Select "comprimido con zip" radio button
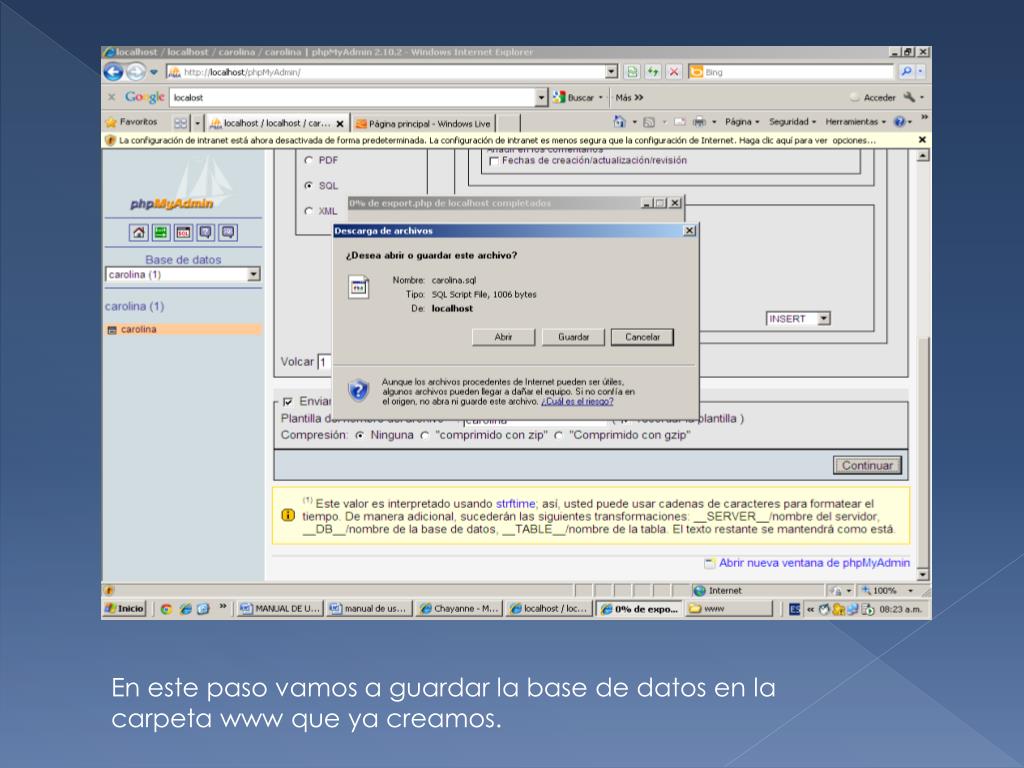 (x=424, y=436)
